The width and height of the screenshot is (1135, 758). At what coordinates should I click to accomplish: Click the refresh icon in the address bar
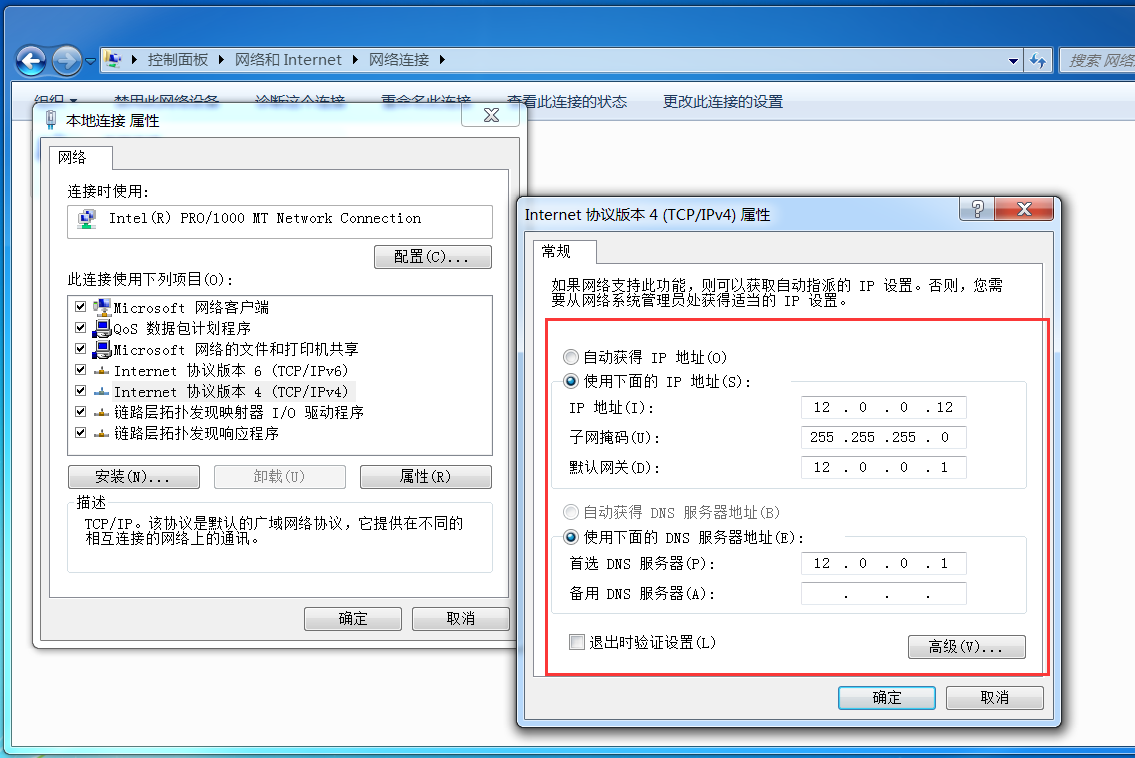coord(1039,60)
